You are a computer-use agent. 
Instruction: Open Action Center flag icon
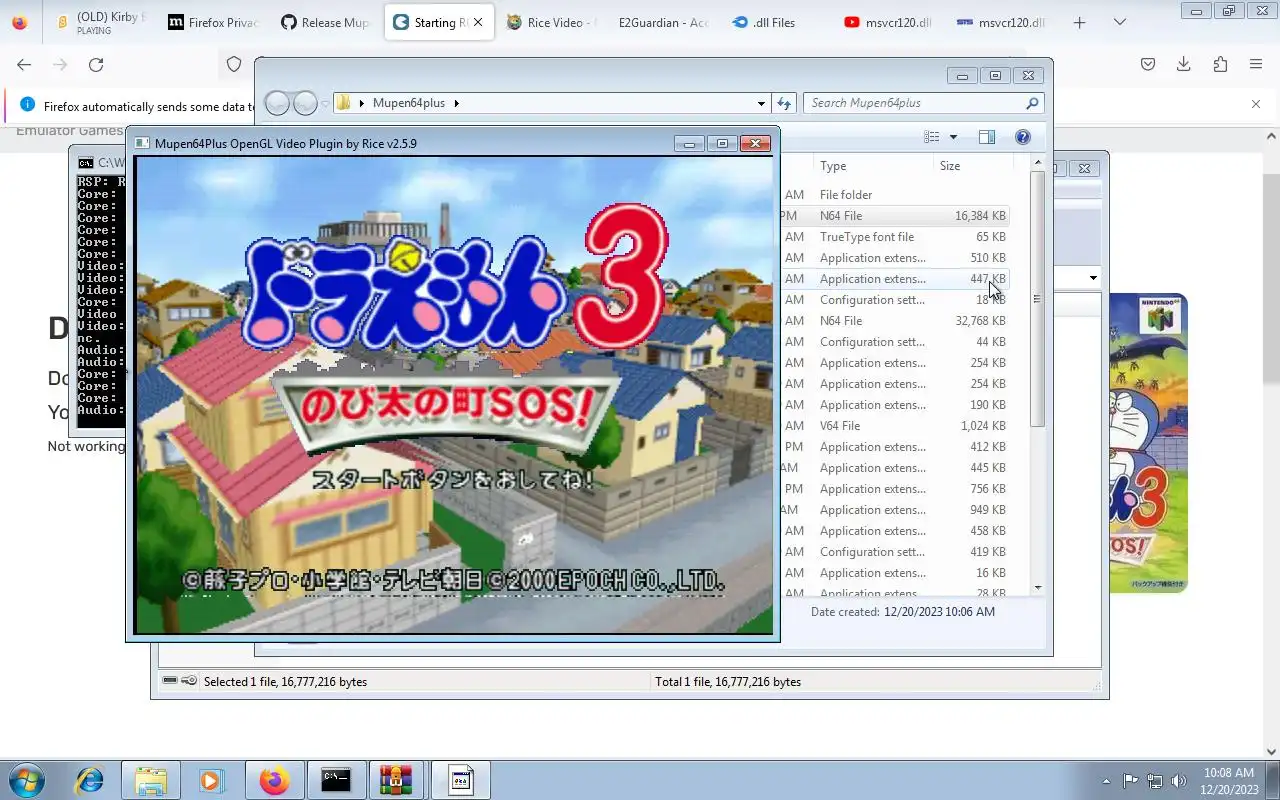tap(1130, 781)
